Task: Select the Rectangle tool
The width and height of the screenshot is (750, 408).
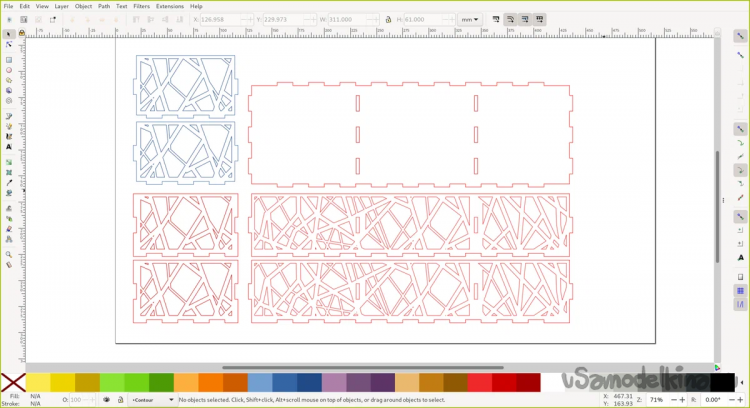Action: click(9, 59)
